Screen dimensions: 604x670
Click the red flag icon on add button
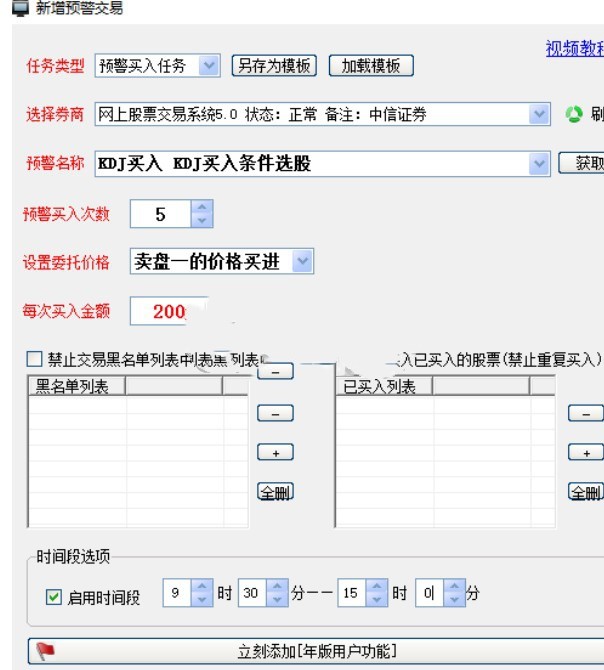pos(45,651)
